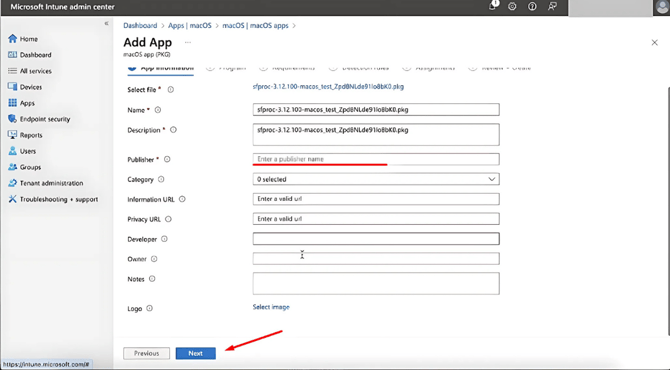Select the Review + create tab
This screenshot has height=370, width=670.
point(500,68)
